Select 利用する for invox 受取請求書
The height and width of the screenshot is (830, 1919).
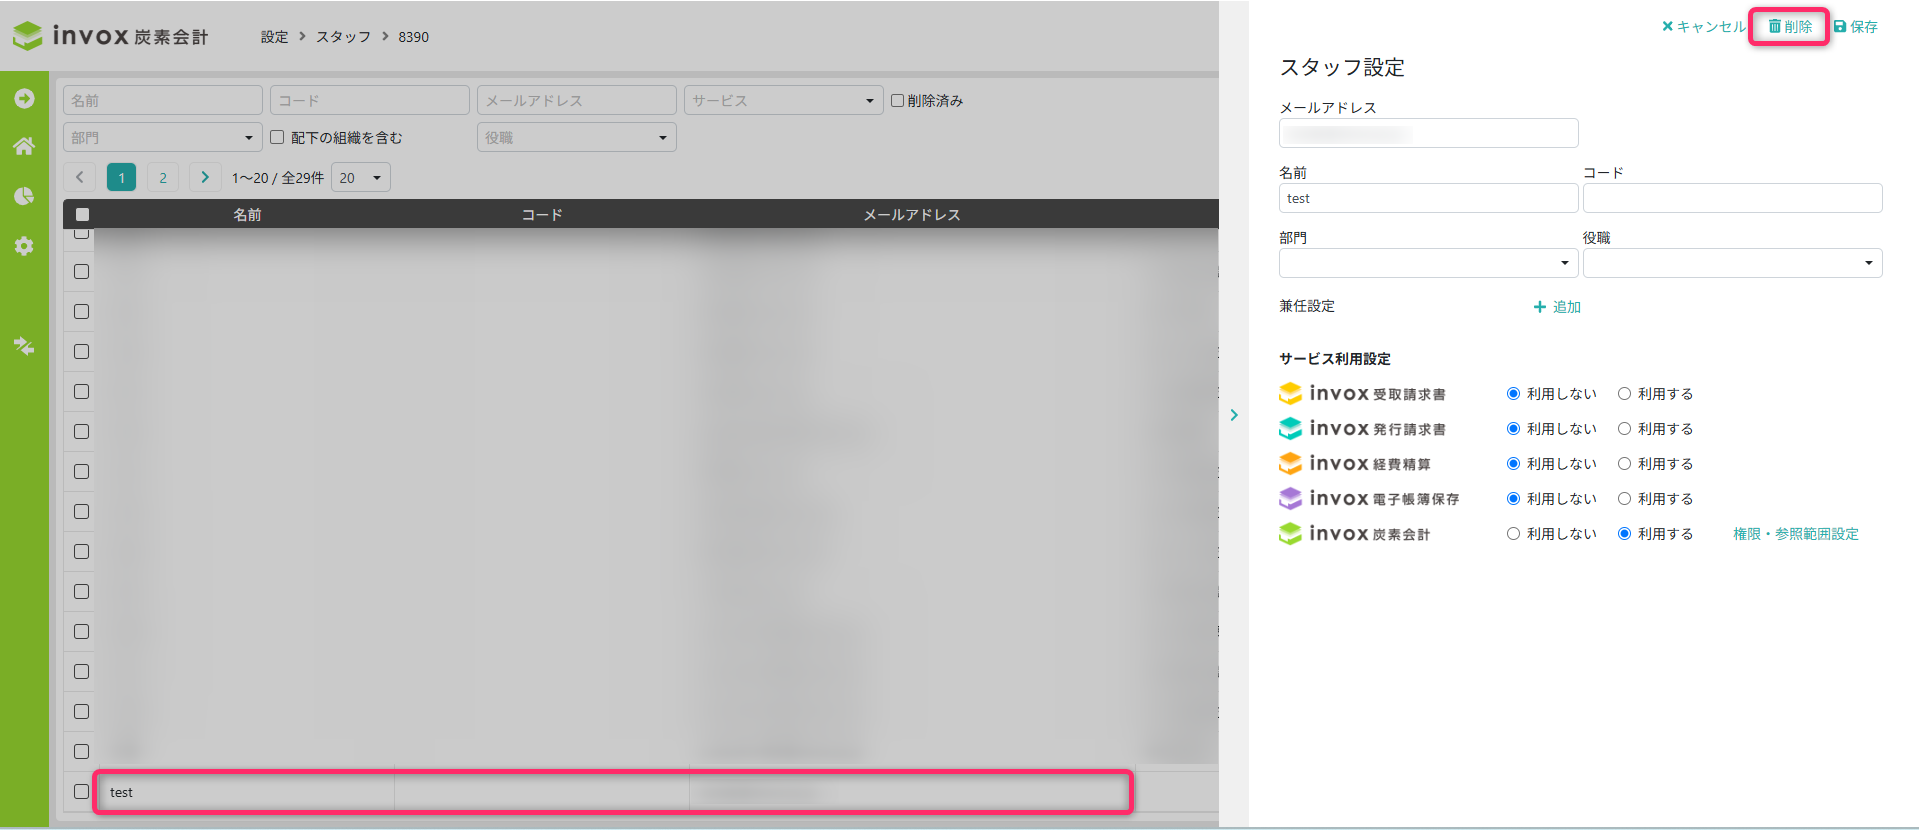(x=1625, y=394)
